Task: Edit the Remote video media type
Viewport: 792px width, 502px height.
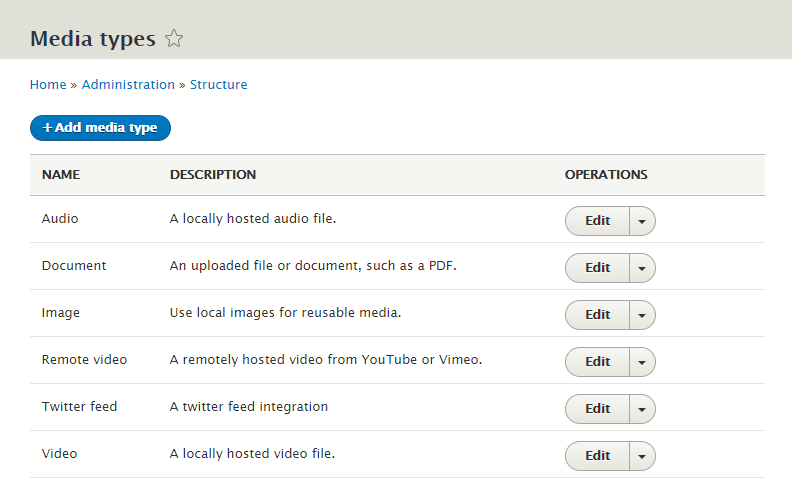Action: tap(598, 362)
